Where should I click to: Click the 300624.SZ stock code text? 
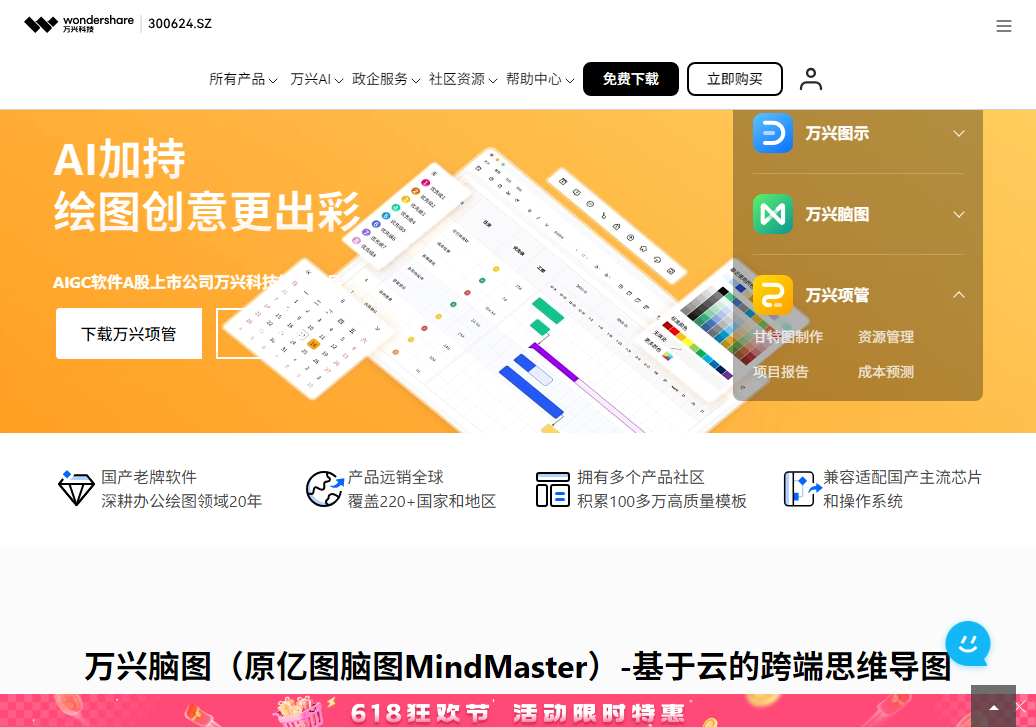pos(180,24)
